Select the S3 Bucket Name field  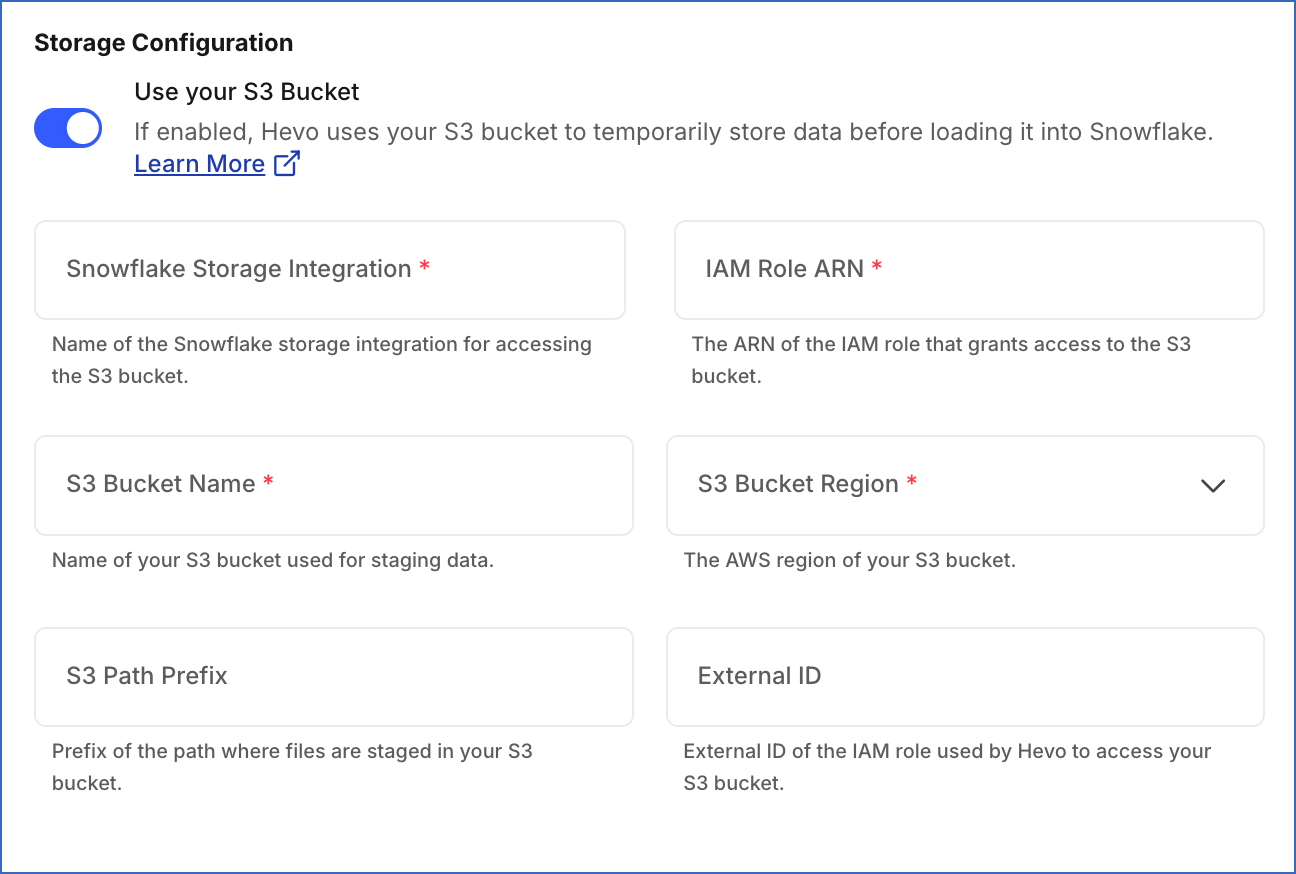[334, 485]
